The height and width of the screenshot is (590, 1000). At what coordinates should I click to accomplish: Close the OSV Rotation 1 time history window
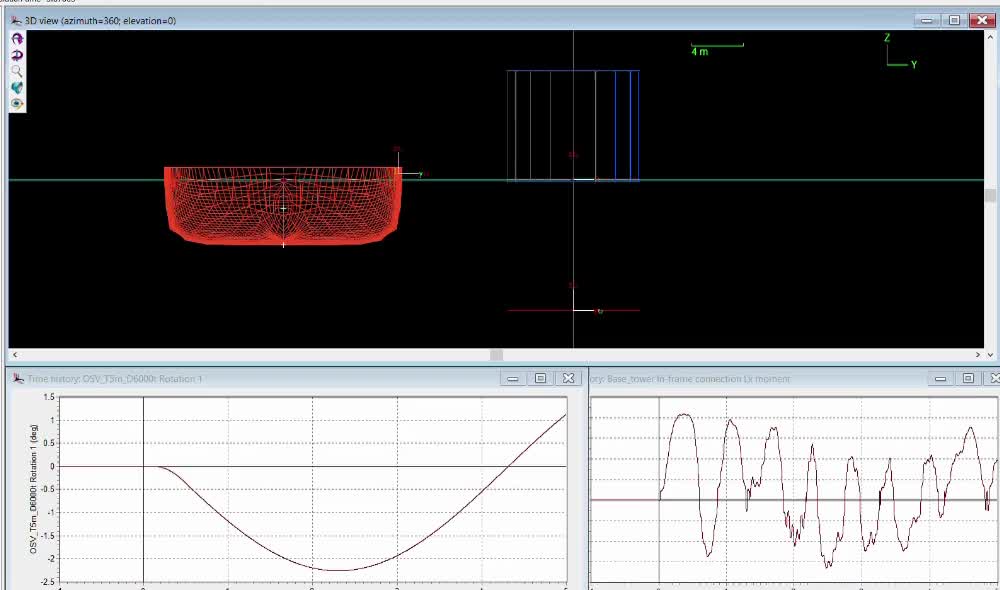point(568,379)
